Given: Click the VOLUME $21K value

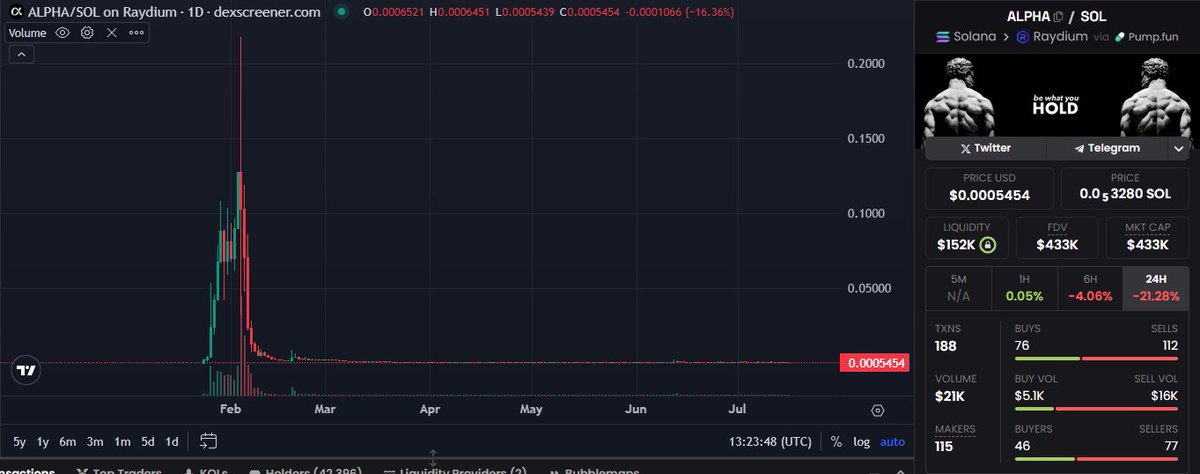Looking at the screenshot, I should [x=949, y=397].
